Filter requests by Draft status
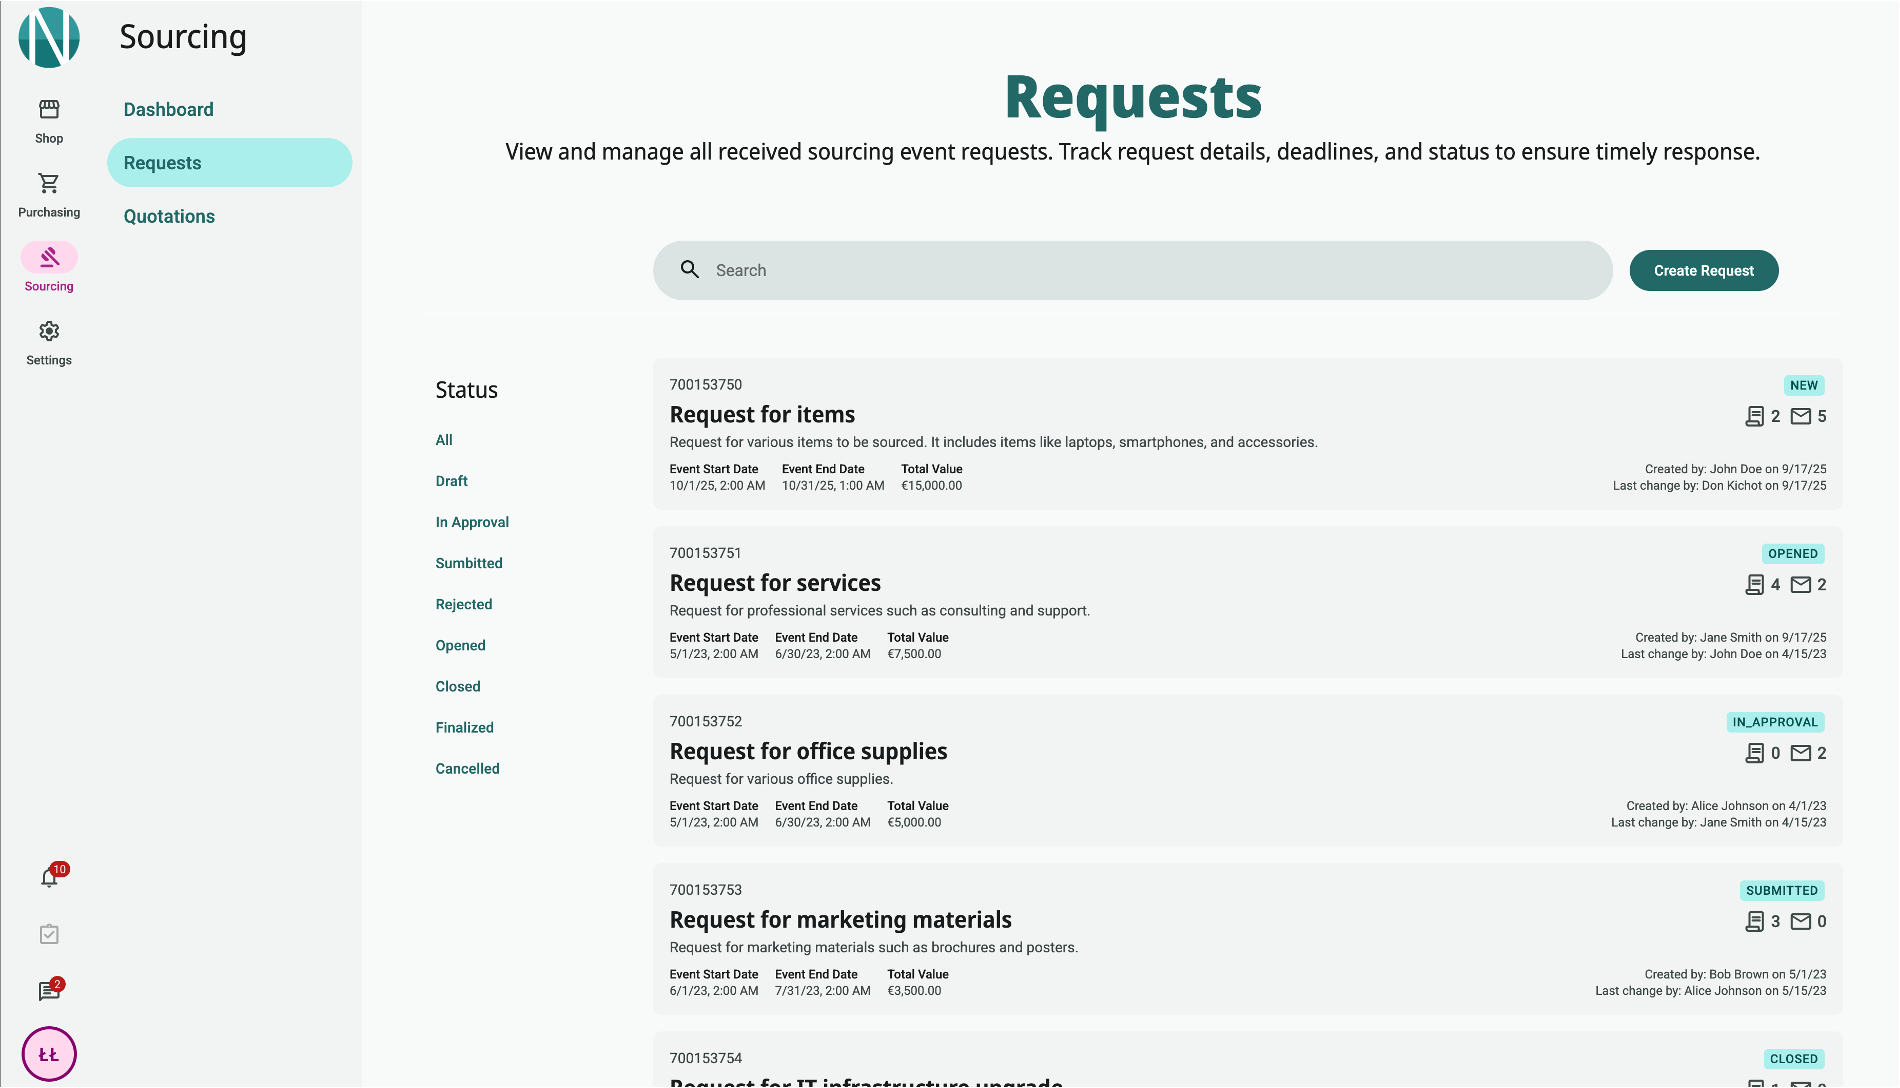 click(451, 481)
